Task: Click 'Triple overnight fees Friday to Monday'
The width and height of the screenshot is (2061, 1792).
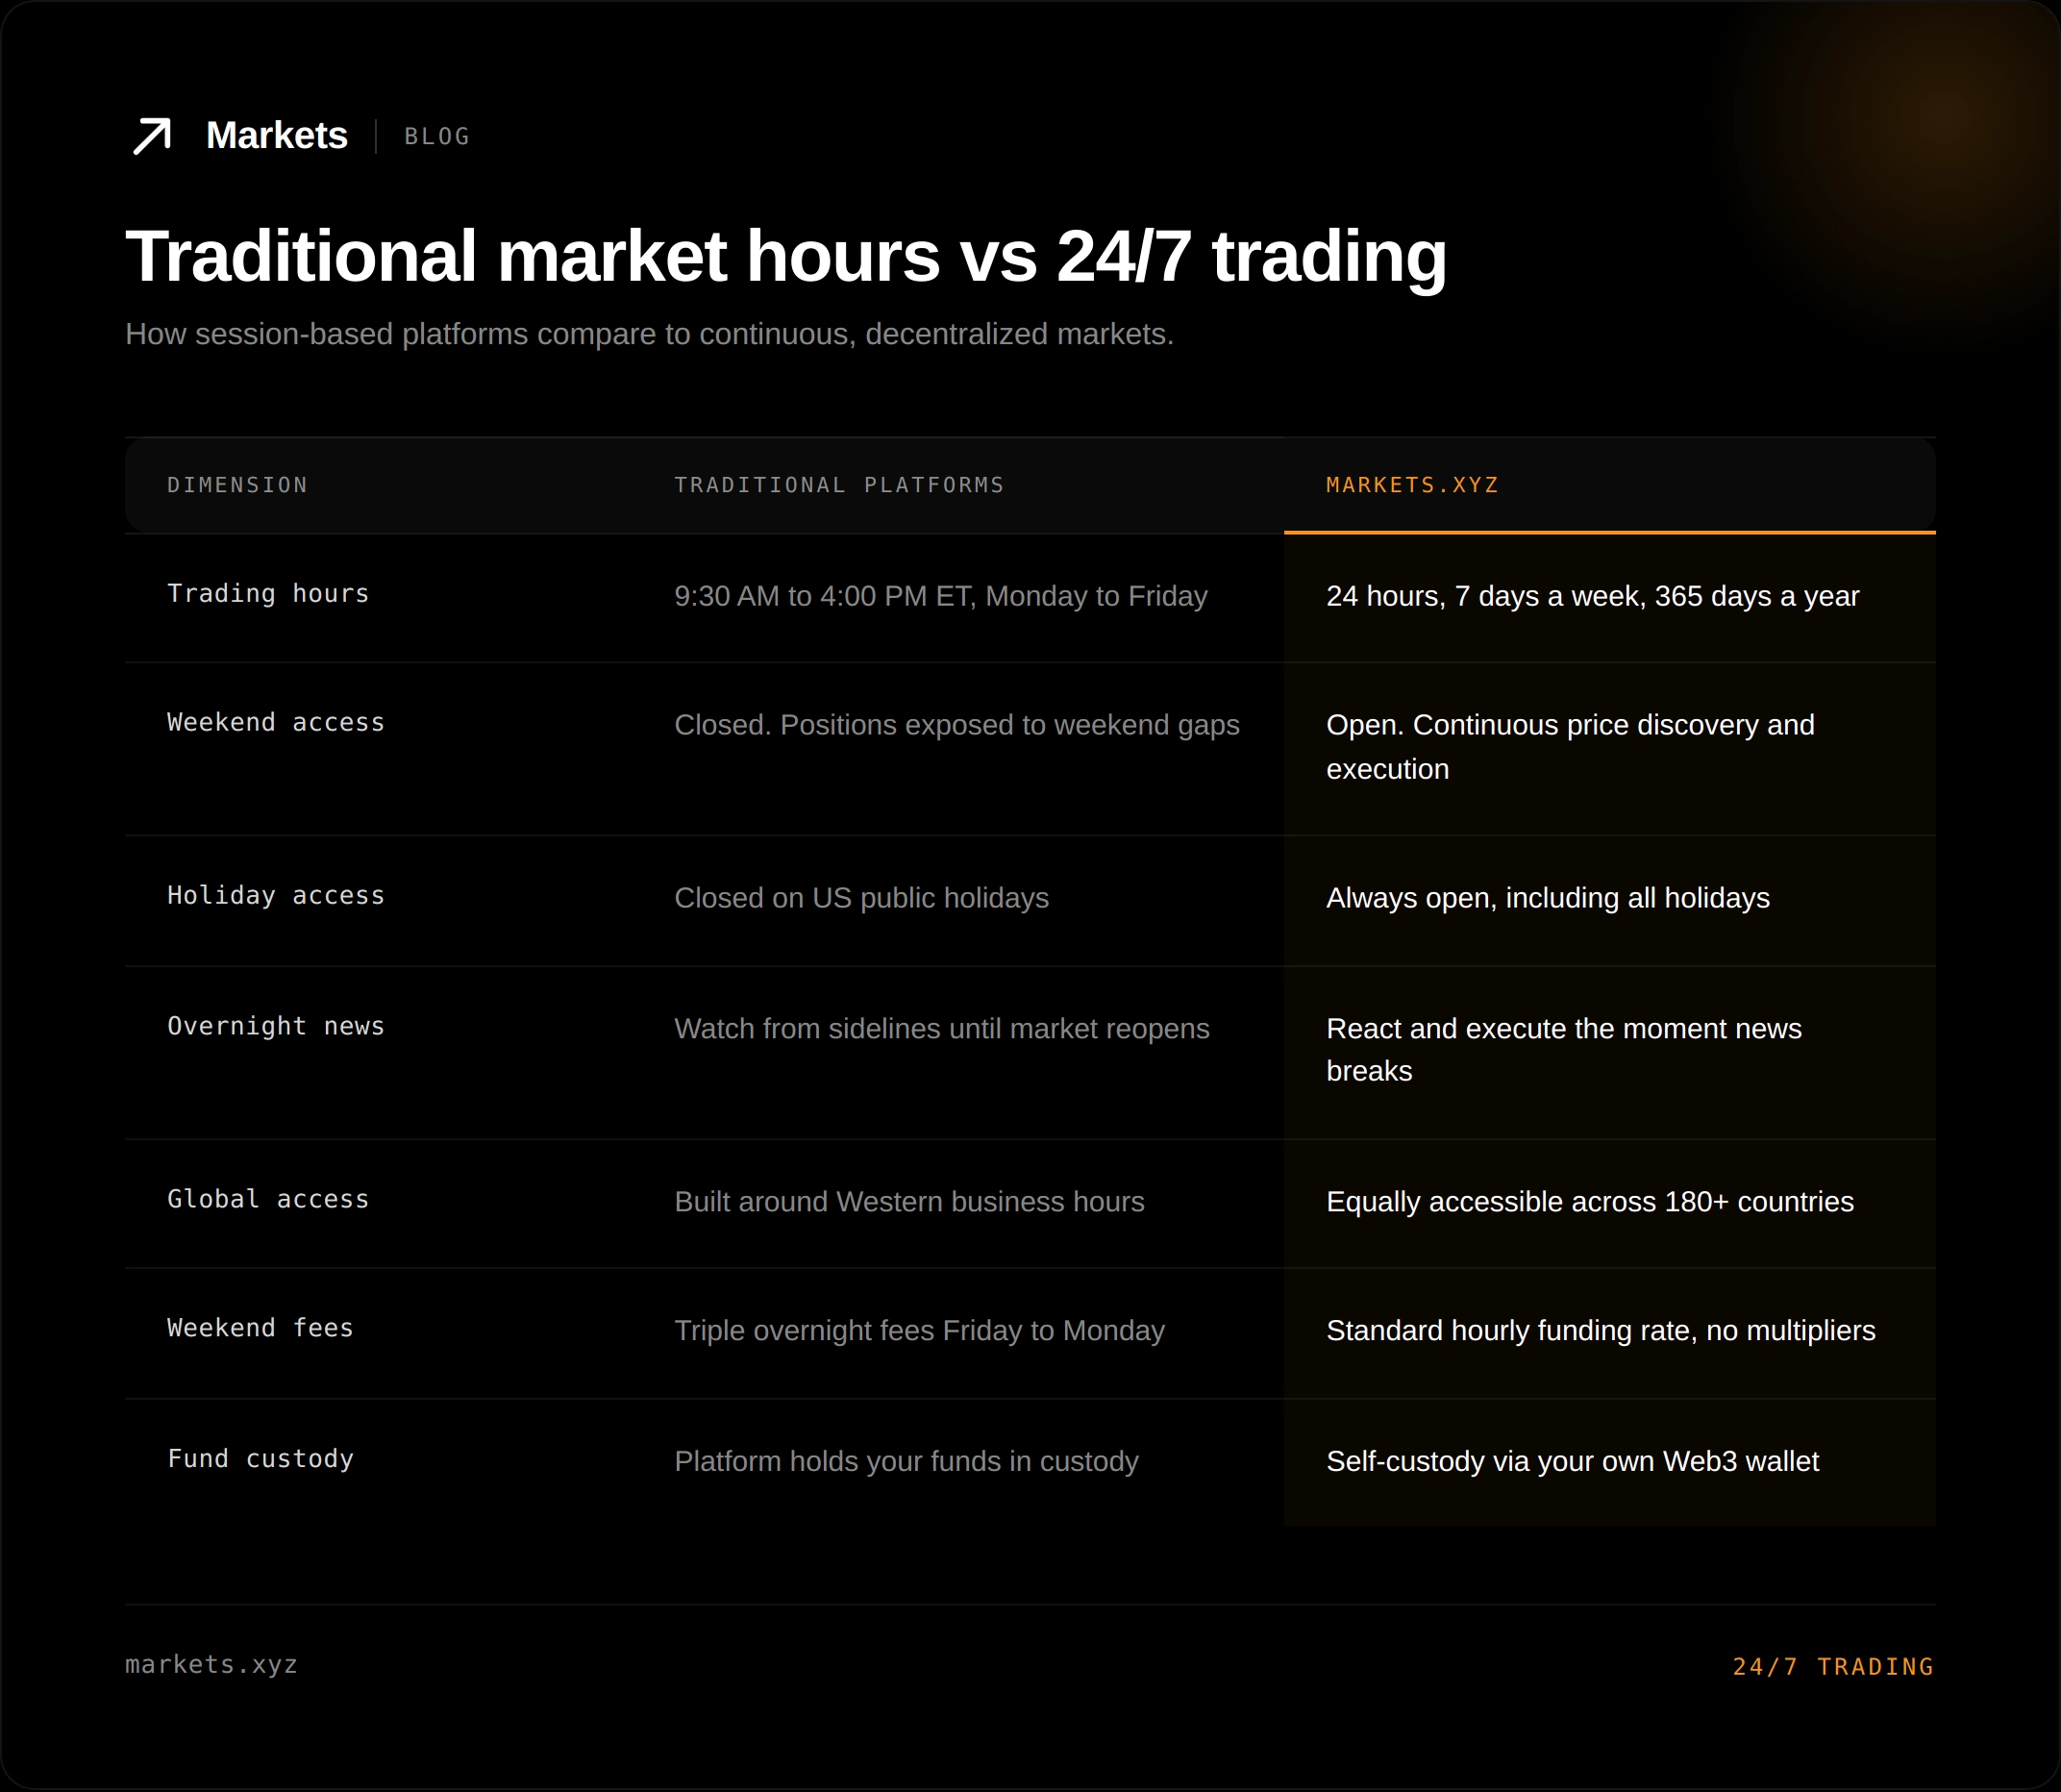Action: click(x=919, y=1331)
